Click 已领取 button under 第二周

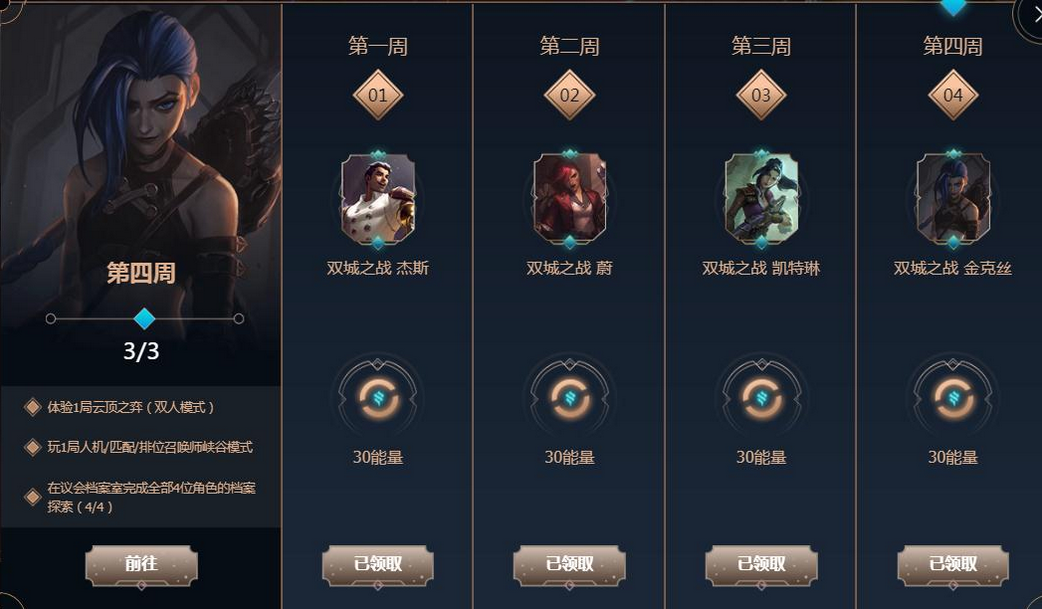(570, 564)
